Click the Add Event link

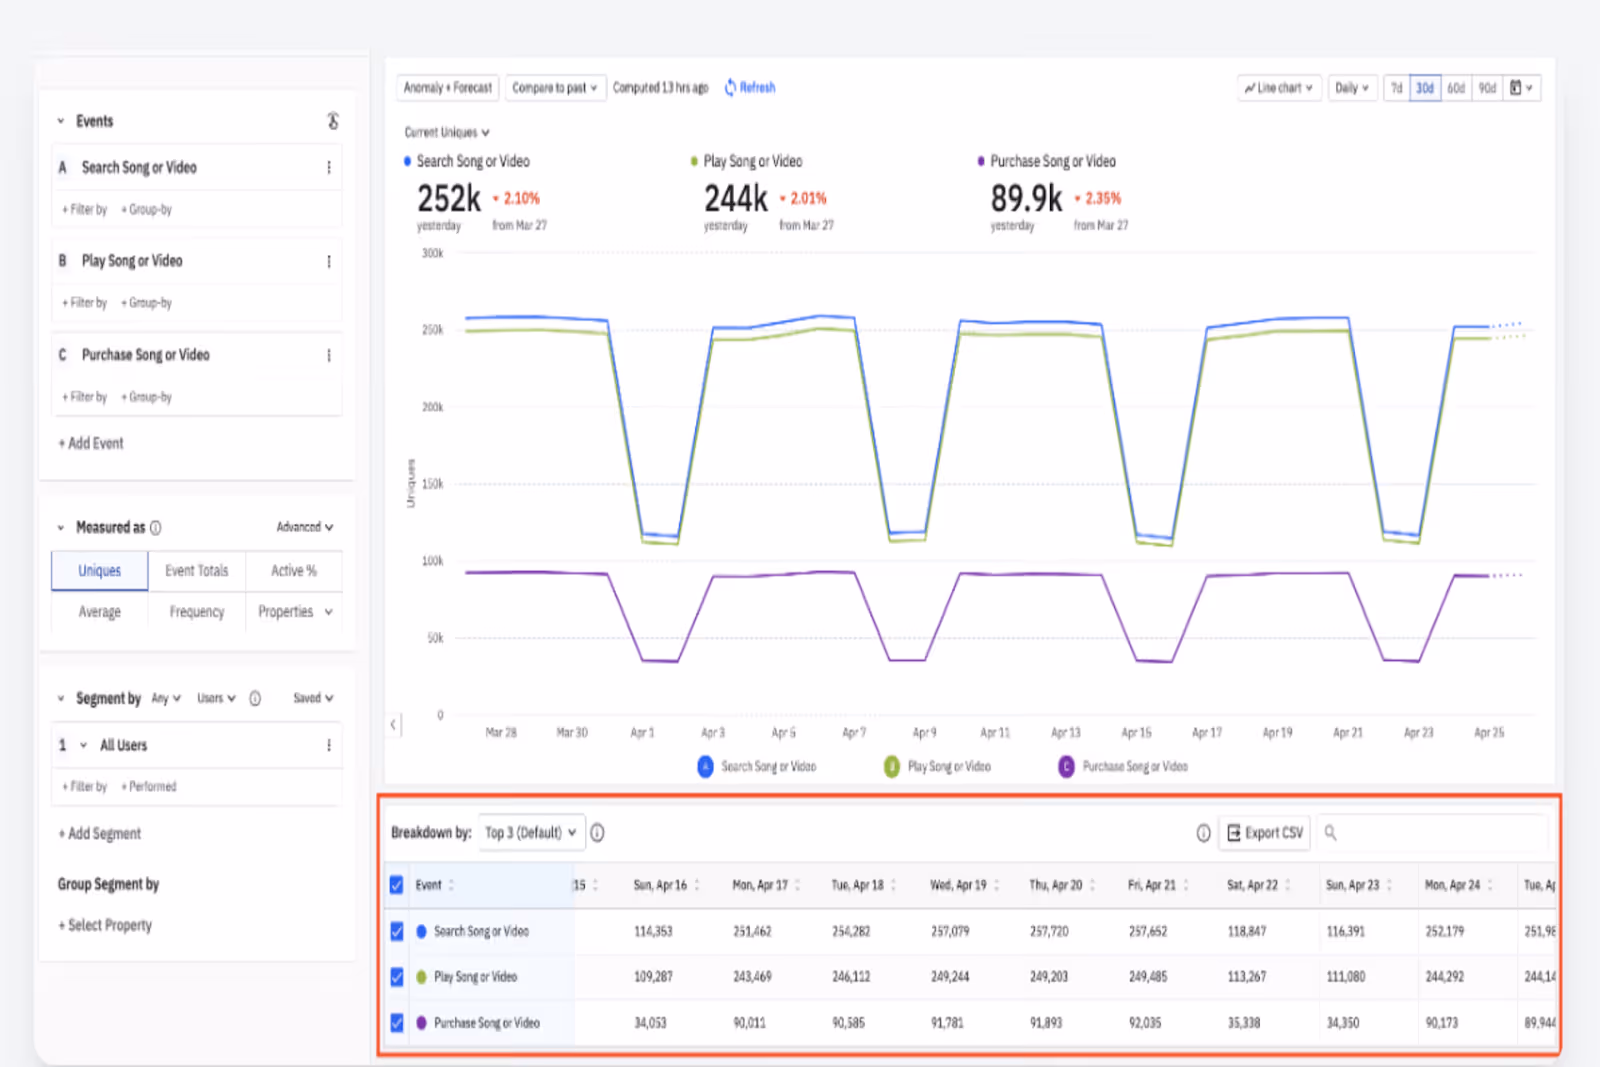click(x=91, y=443)
